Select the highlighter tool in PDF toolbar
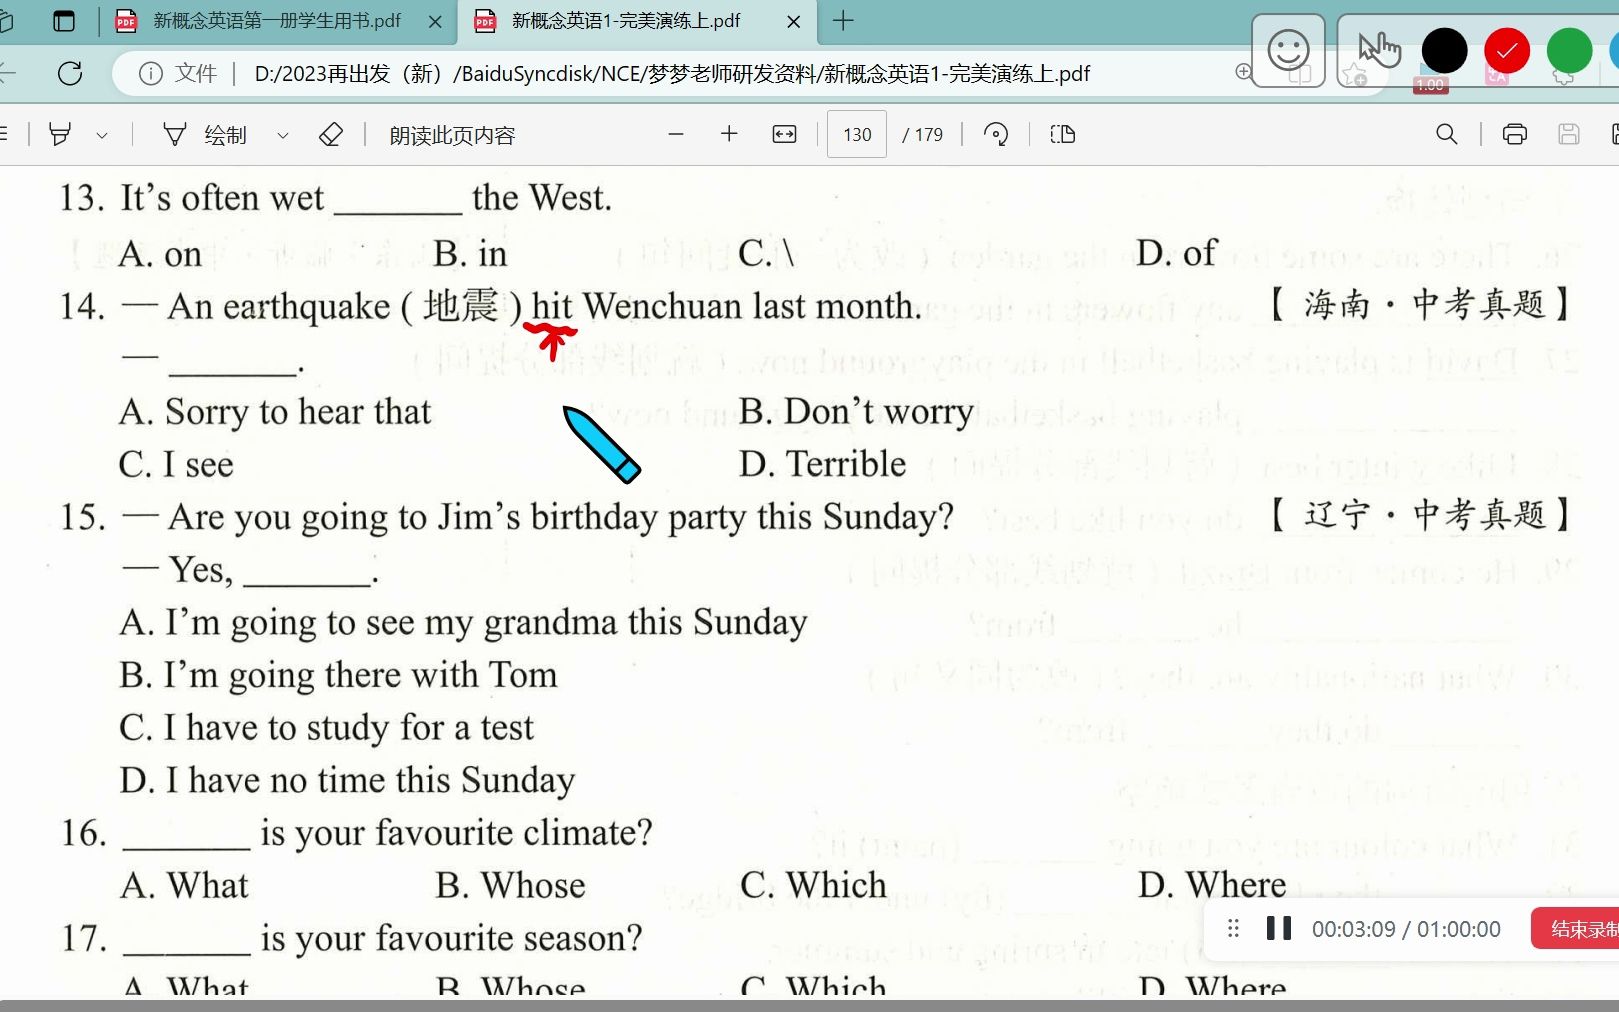 pyautogui.click(x=60, y=135)
